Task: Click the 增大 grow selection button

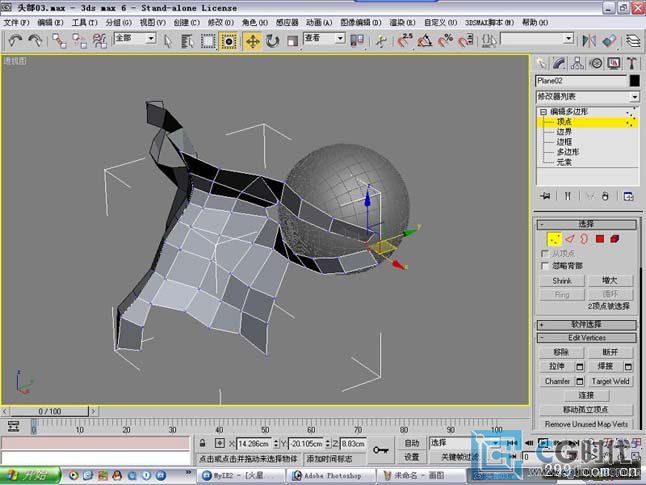Action: coord(610,281)
